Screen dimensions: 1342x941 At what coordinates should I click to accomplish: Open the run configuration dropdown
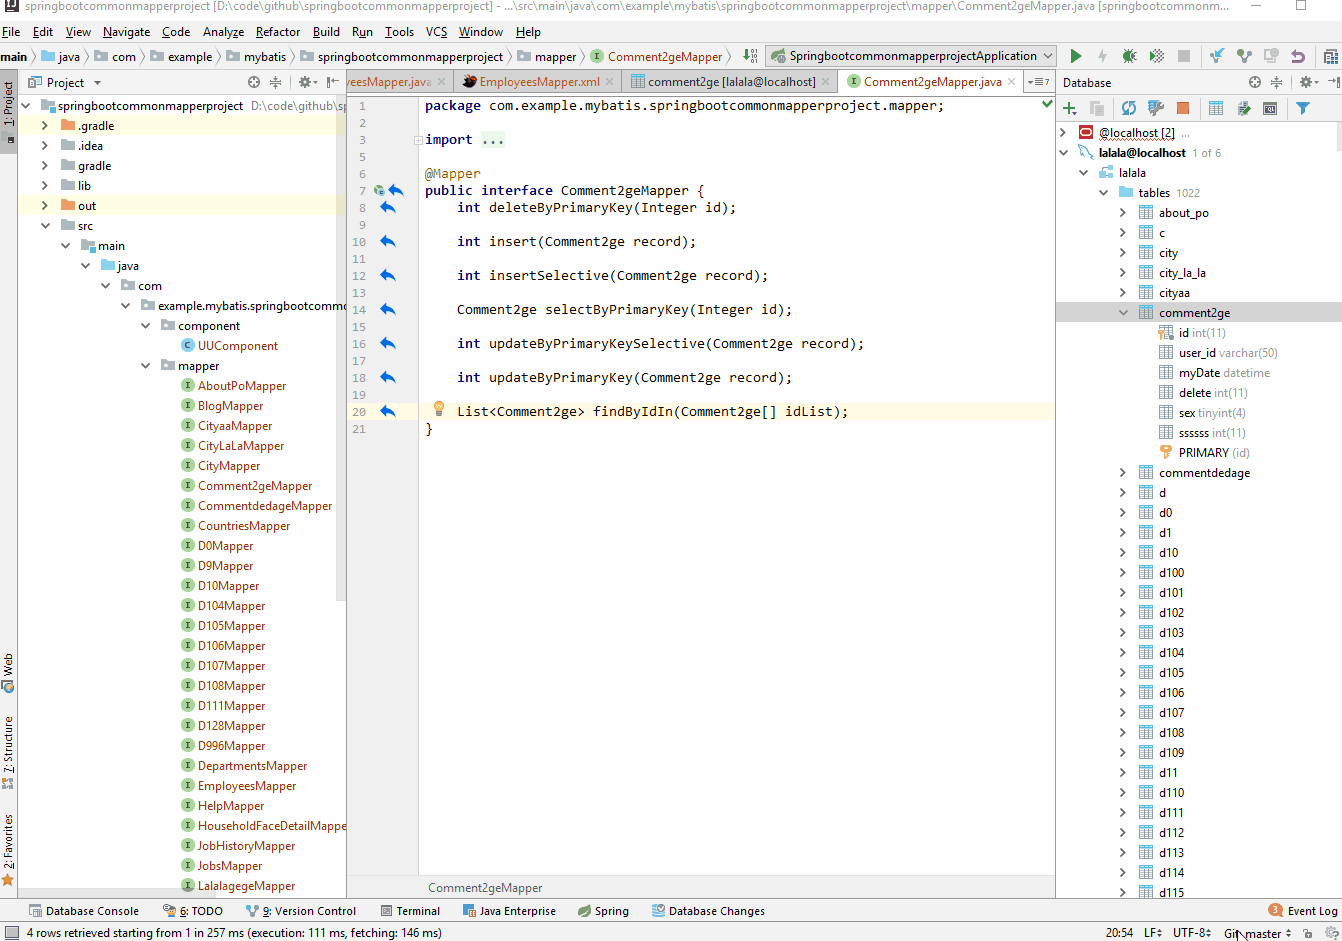click(x=1047, y=57)
